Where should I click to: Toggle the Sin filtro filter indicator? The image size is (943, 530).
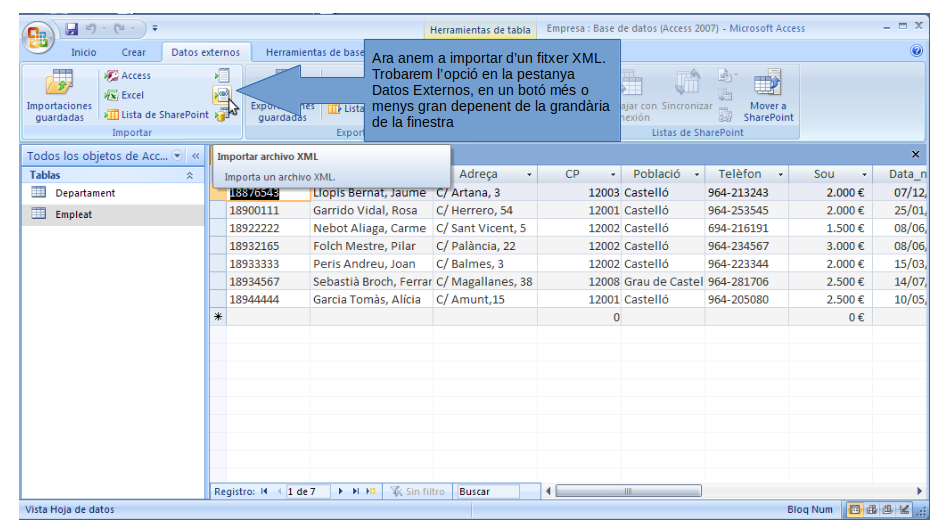click(x=418, y=491)
